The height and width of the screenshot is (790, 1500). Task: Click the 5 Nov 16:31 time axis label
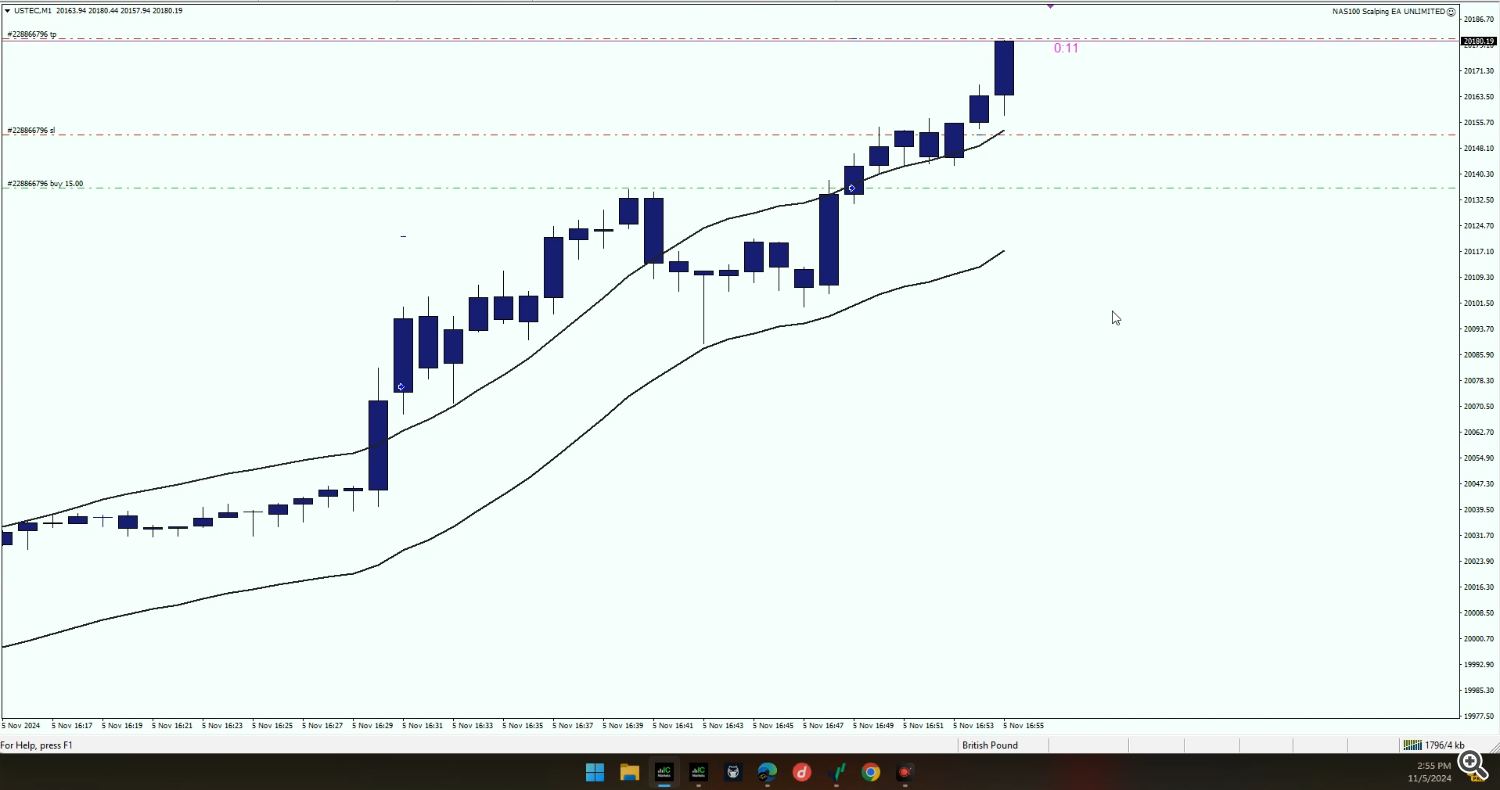point(422,725)
